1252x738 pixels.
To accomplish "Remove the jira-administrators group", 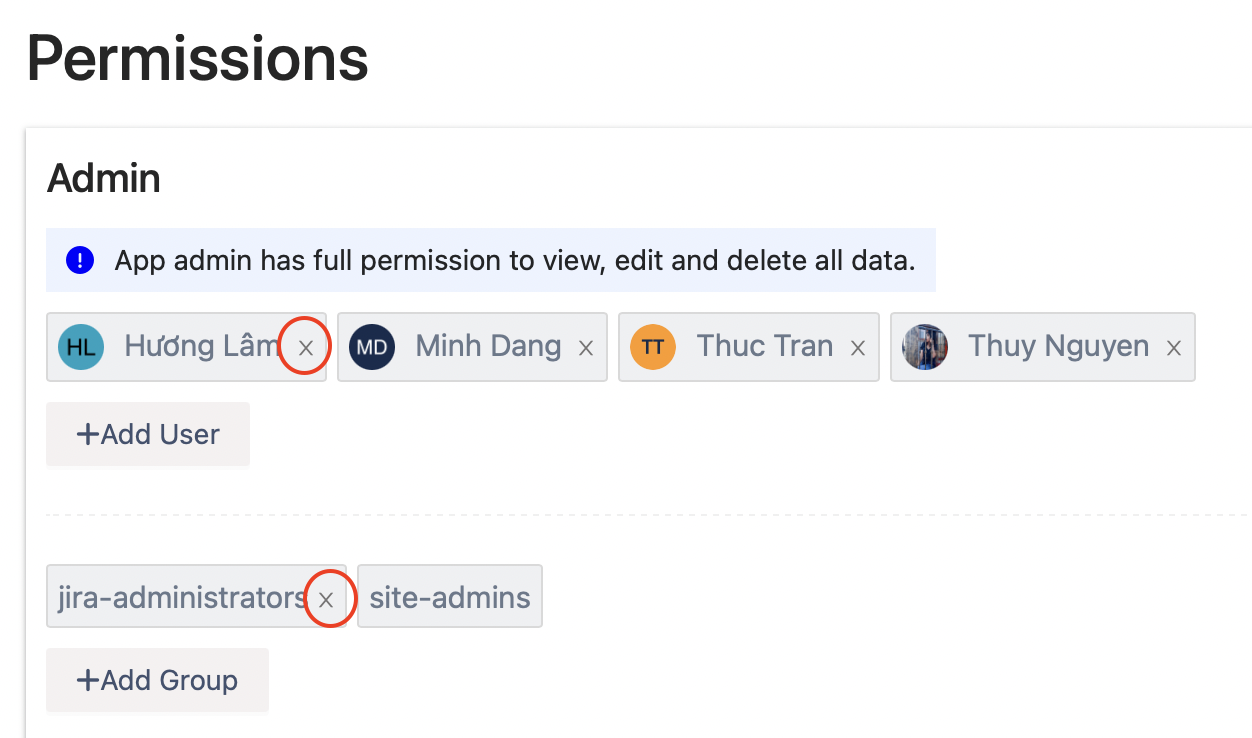I will (326, 599).
